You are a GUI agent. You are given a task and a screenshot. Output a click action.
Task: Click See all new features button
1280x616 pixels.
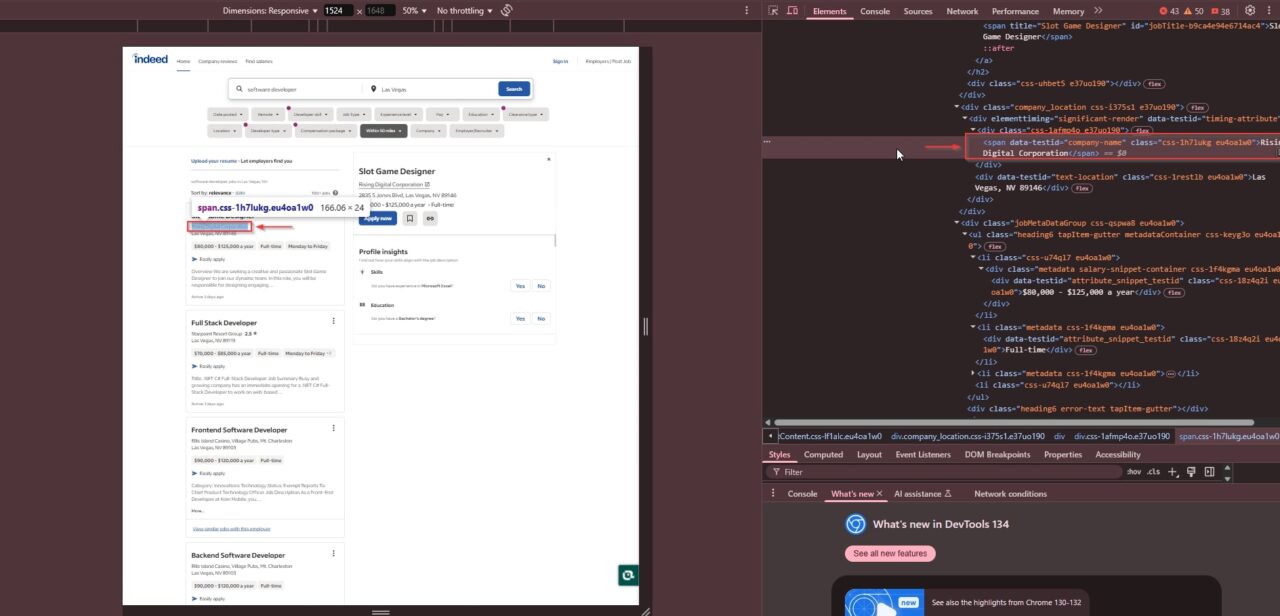point(890,553)
